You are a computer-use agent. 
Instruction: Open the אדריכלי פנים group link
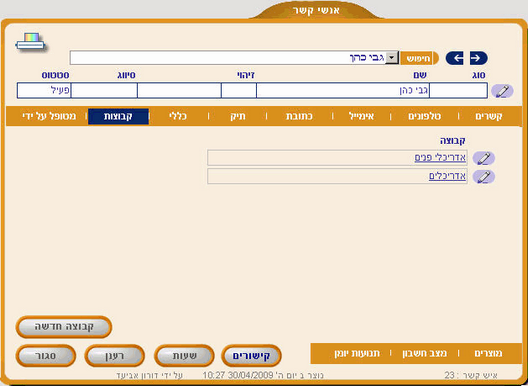[x=440, y=158]
